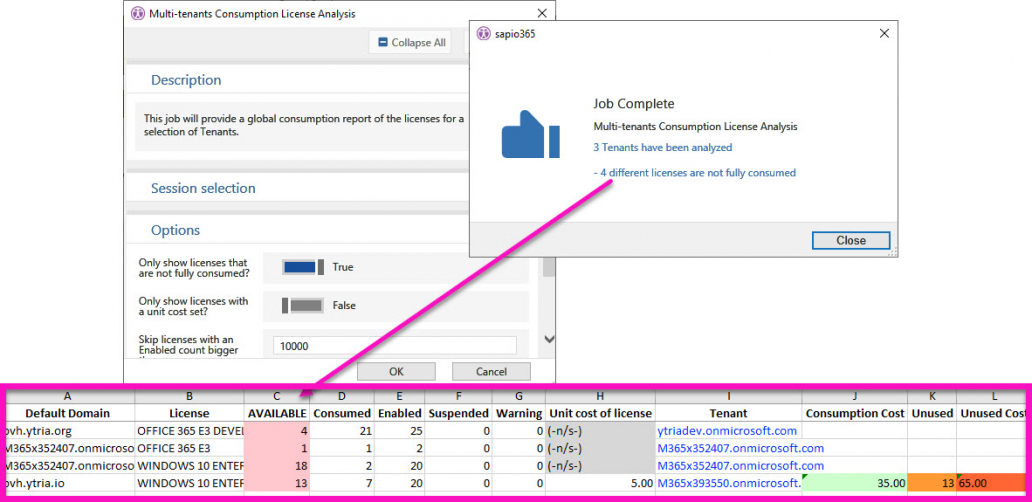This screenshot has height=502, width=1032.
Task: Click the Consumed cell showing 21
Action: [342, 431]
